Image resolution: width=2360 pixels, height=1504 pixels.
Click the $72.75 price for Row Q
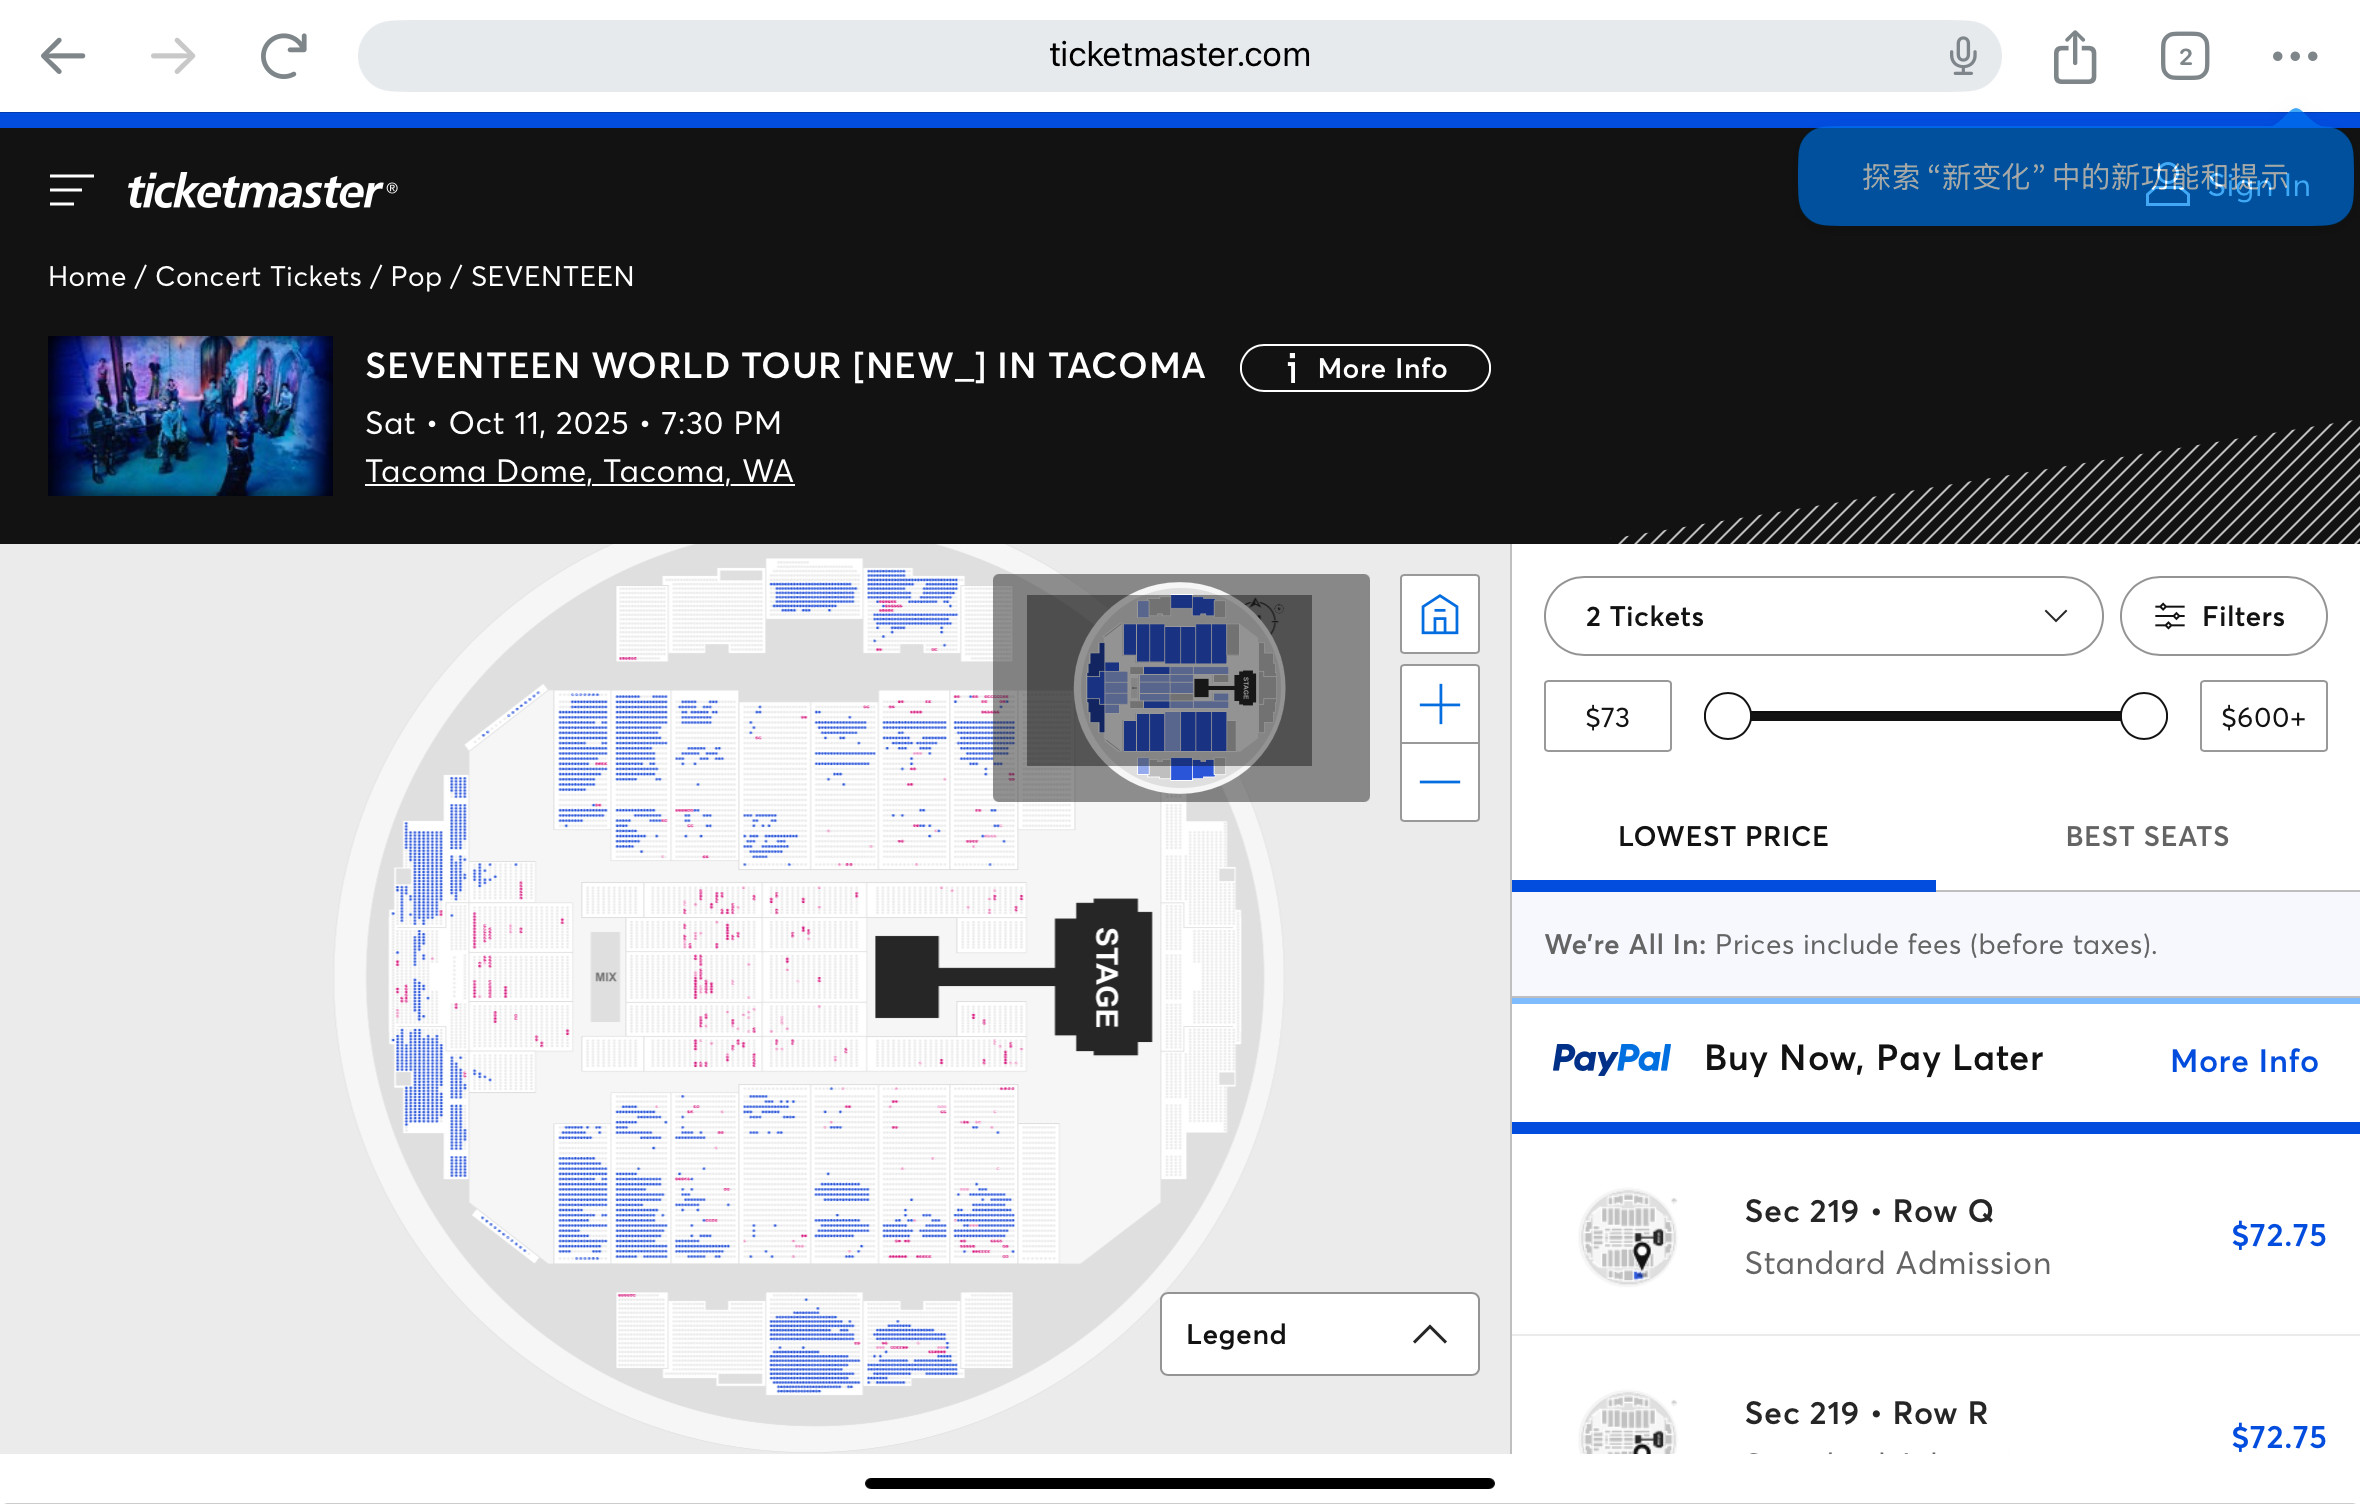pyautogui.click(x=2278, y=1236)
